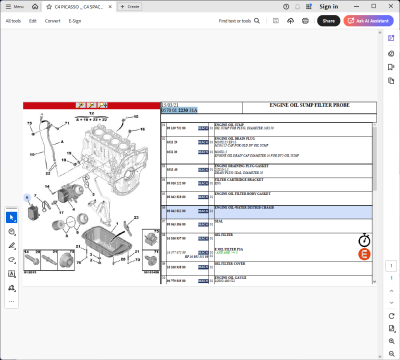Select the arrow selection tool

[12, 218]
